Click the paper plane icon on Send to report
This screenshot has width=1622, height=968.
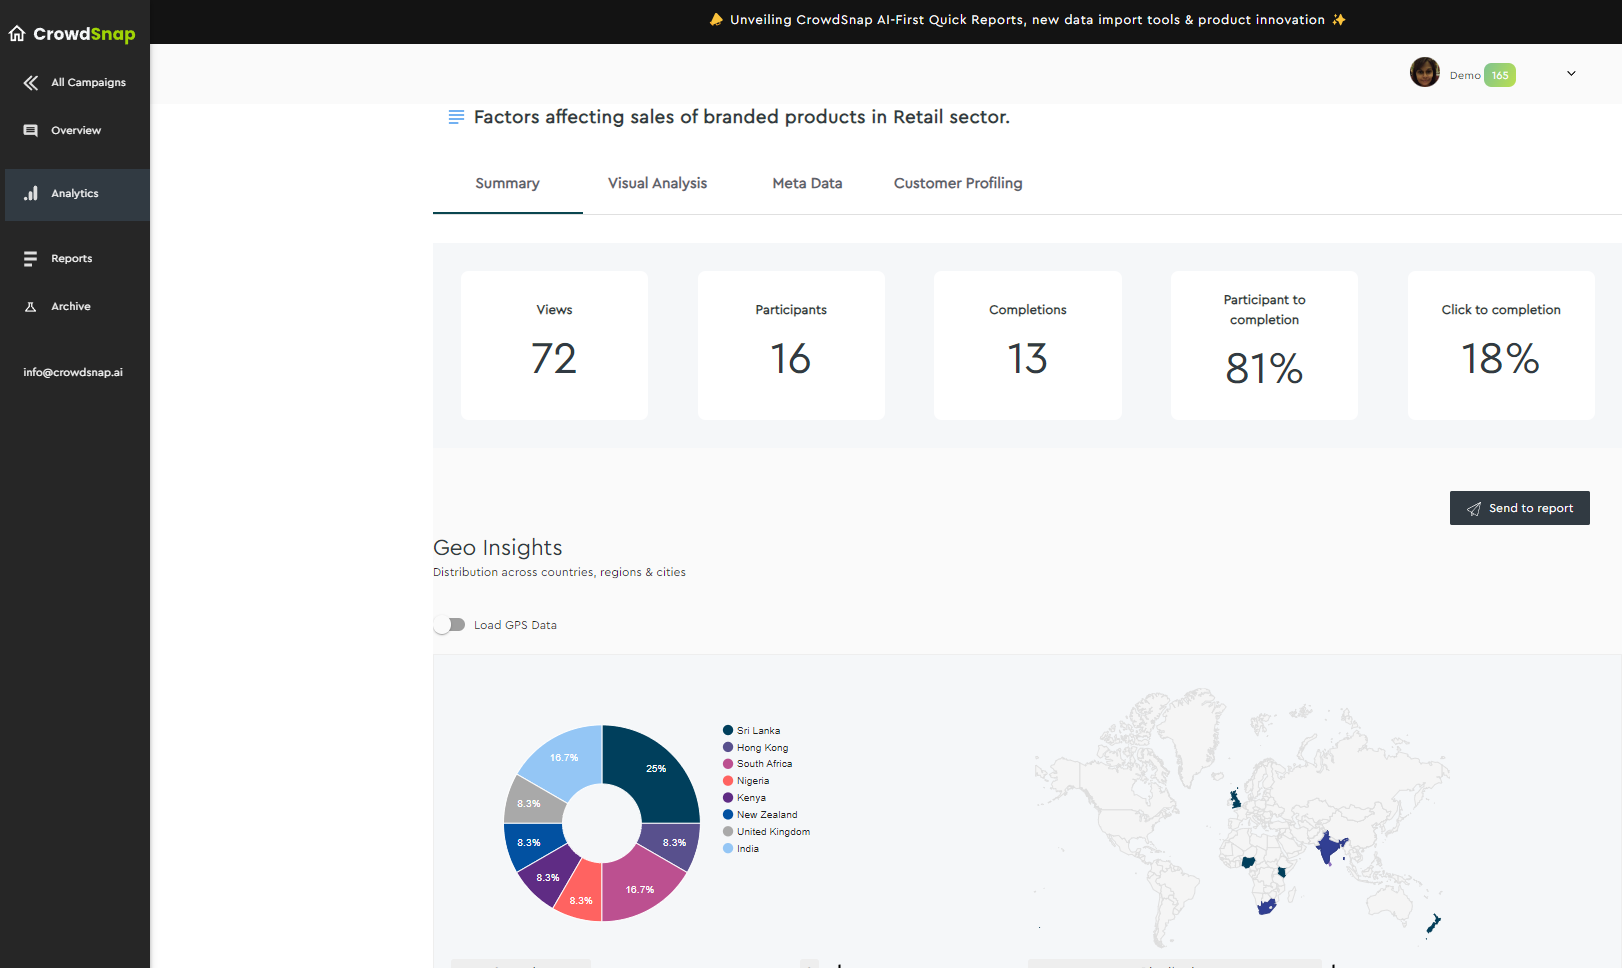pyautogui.click(x=1474, y=509)
